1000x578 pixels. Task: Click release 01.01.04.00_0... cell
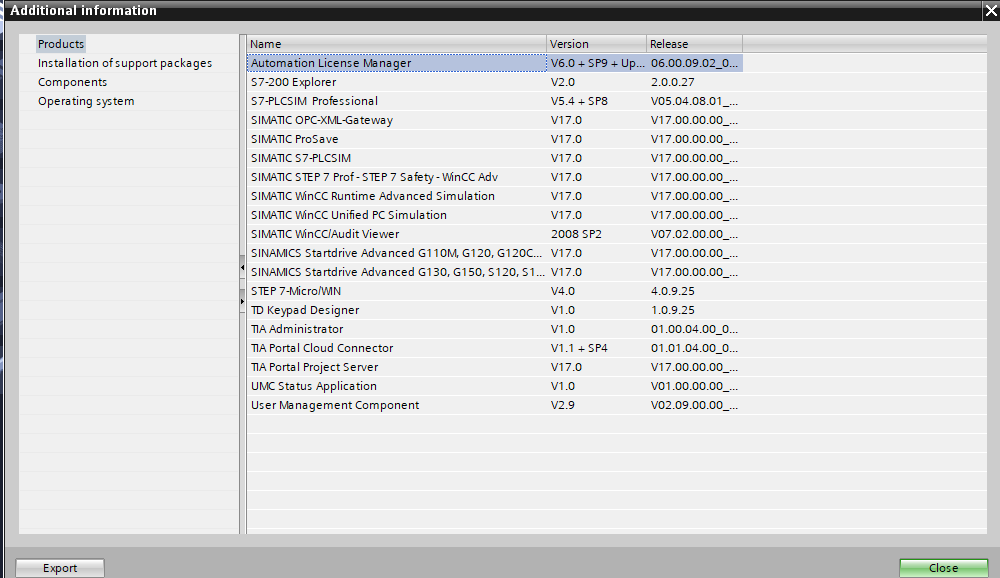point(695,348)
